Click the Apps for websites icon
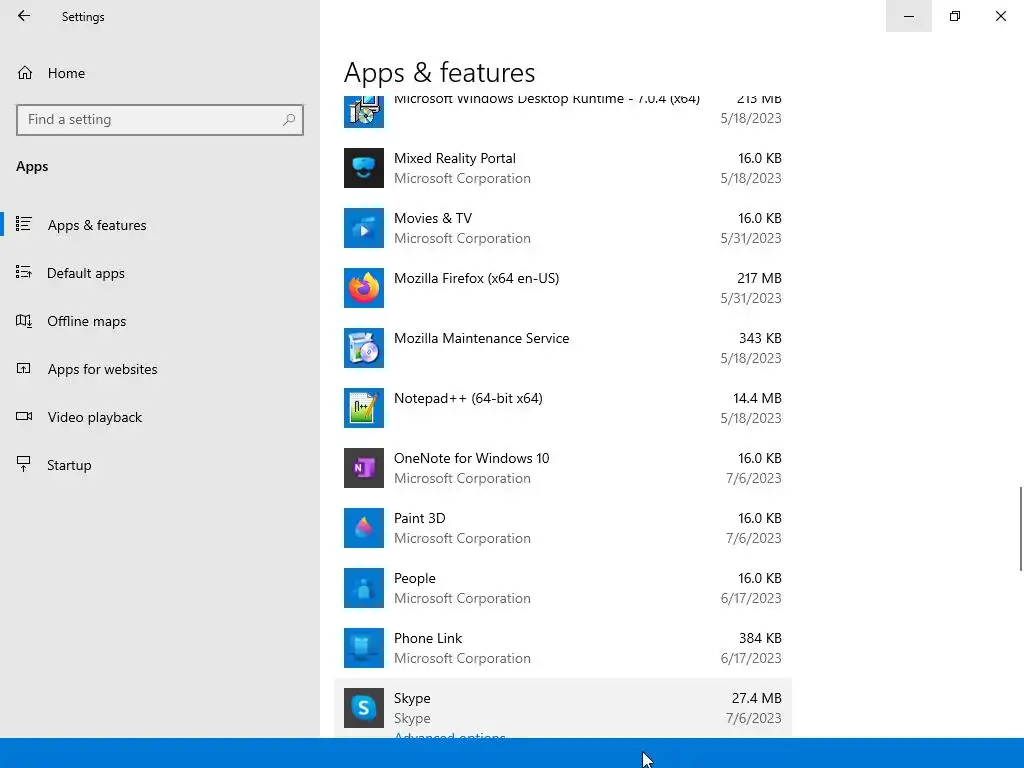The image size is (1024, 768). (x=24, y=368)
